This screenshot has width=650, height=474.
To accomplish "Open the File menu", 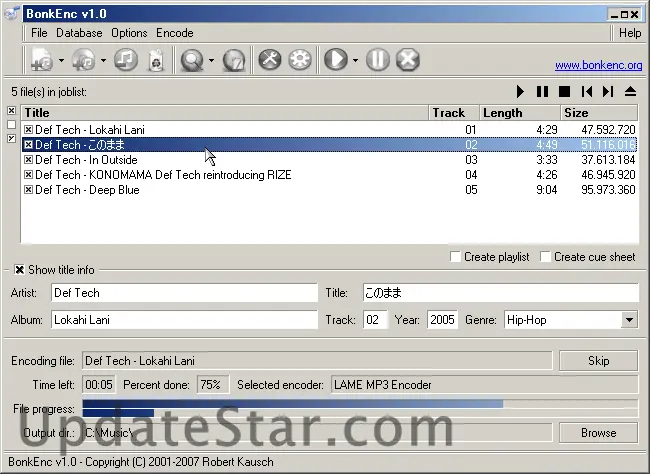I will 39,33.
